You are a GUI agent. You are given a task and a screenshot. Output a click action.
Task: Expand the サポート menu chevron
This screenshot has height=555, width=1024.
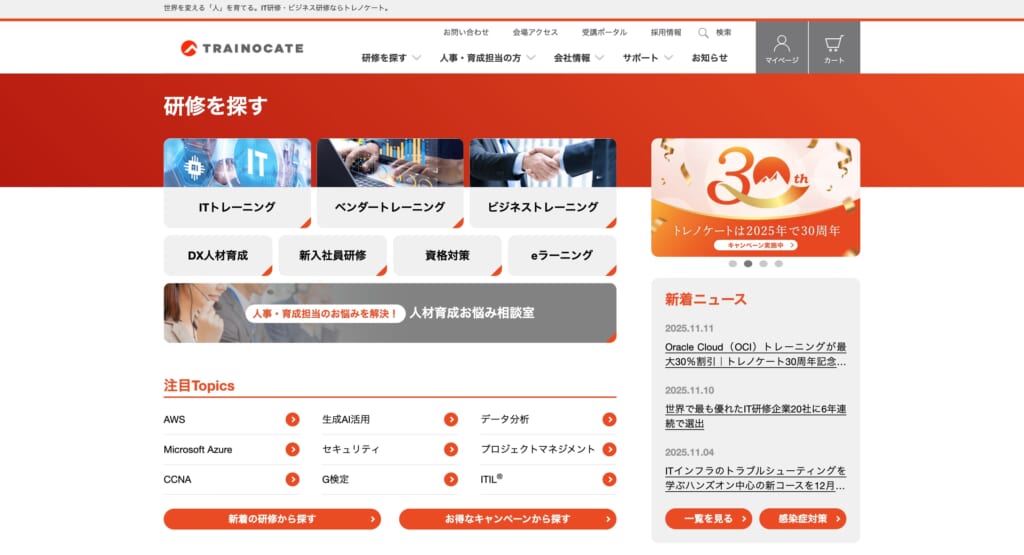tap(668, 57)
